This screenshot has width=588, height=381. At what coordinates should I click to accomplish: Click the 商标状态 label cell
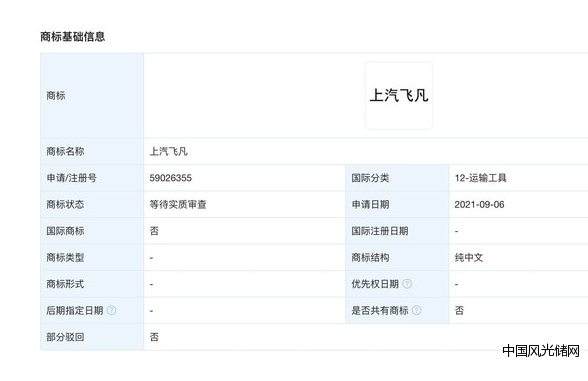pyautogui.click(x=92, y=204)
